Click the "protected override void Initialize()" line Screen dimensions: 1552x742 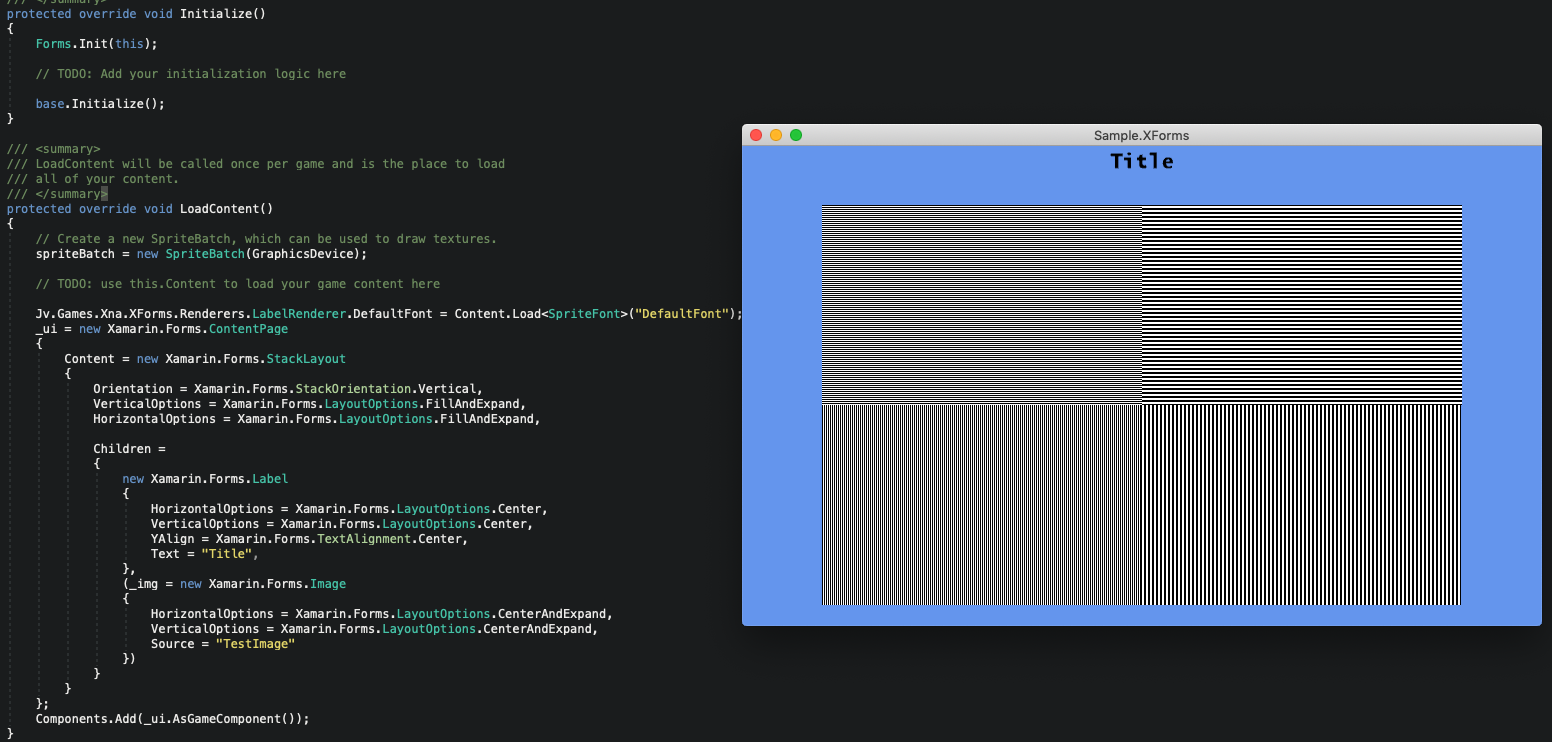[x=136, y=14]
